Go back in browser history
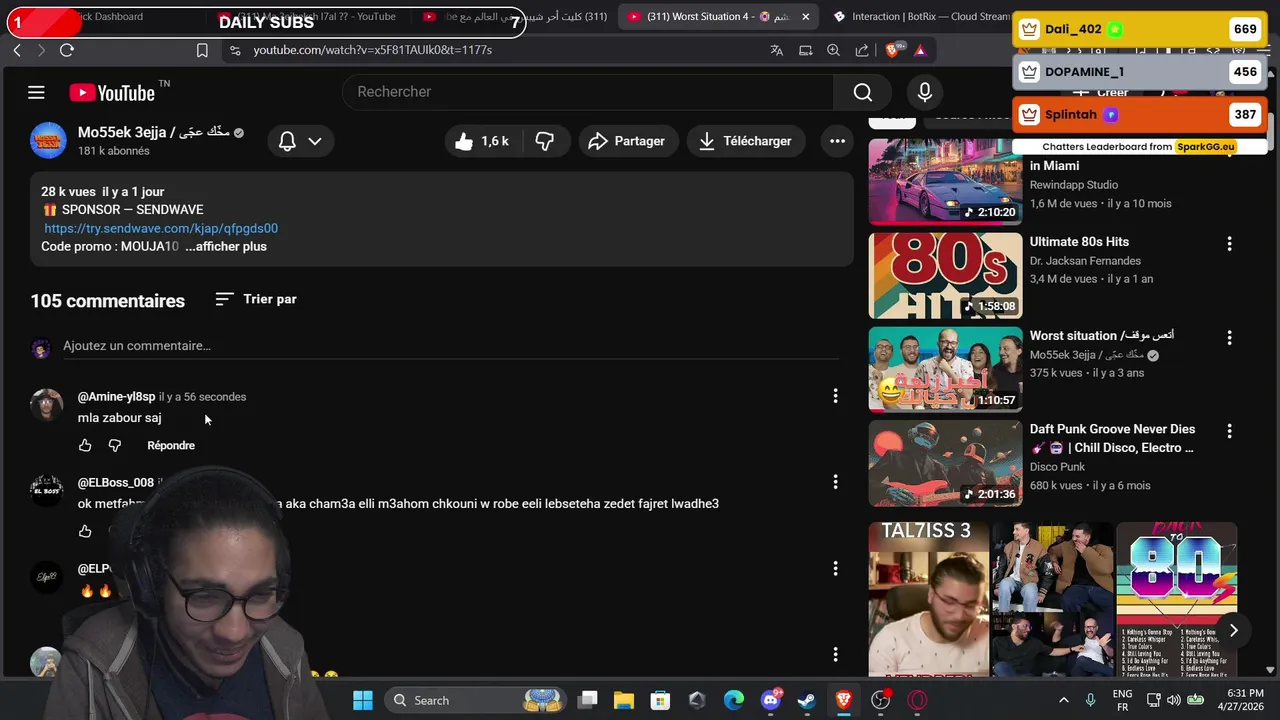The width and height of the screenshot is (1280, 720). 17,50
